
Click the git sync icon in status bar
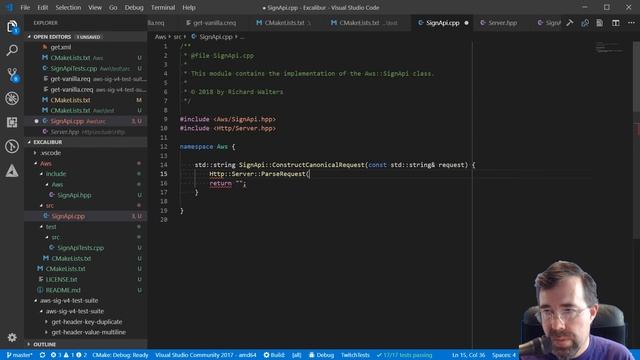42,355
